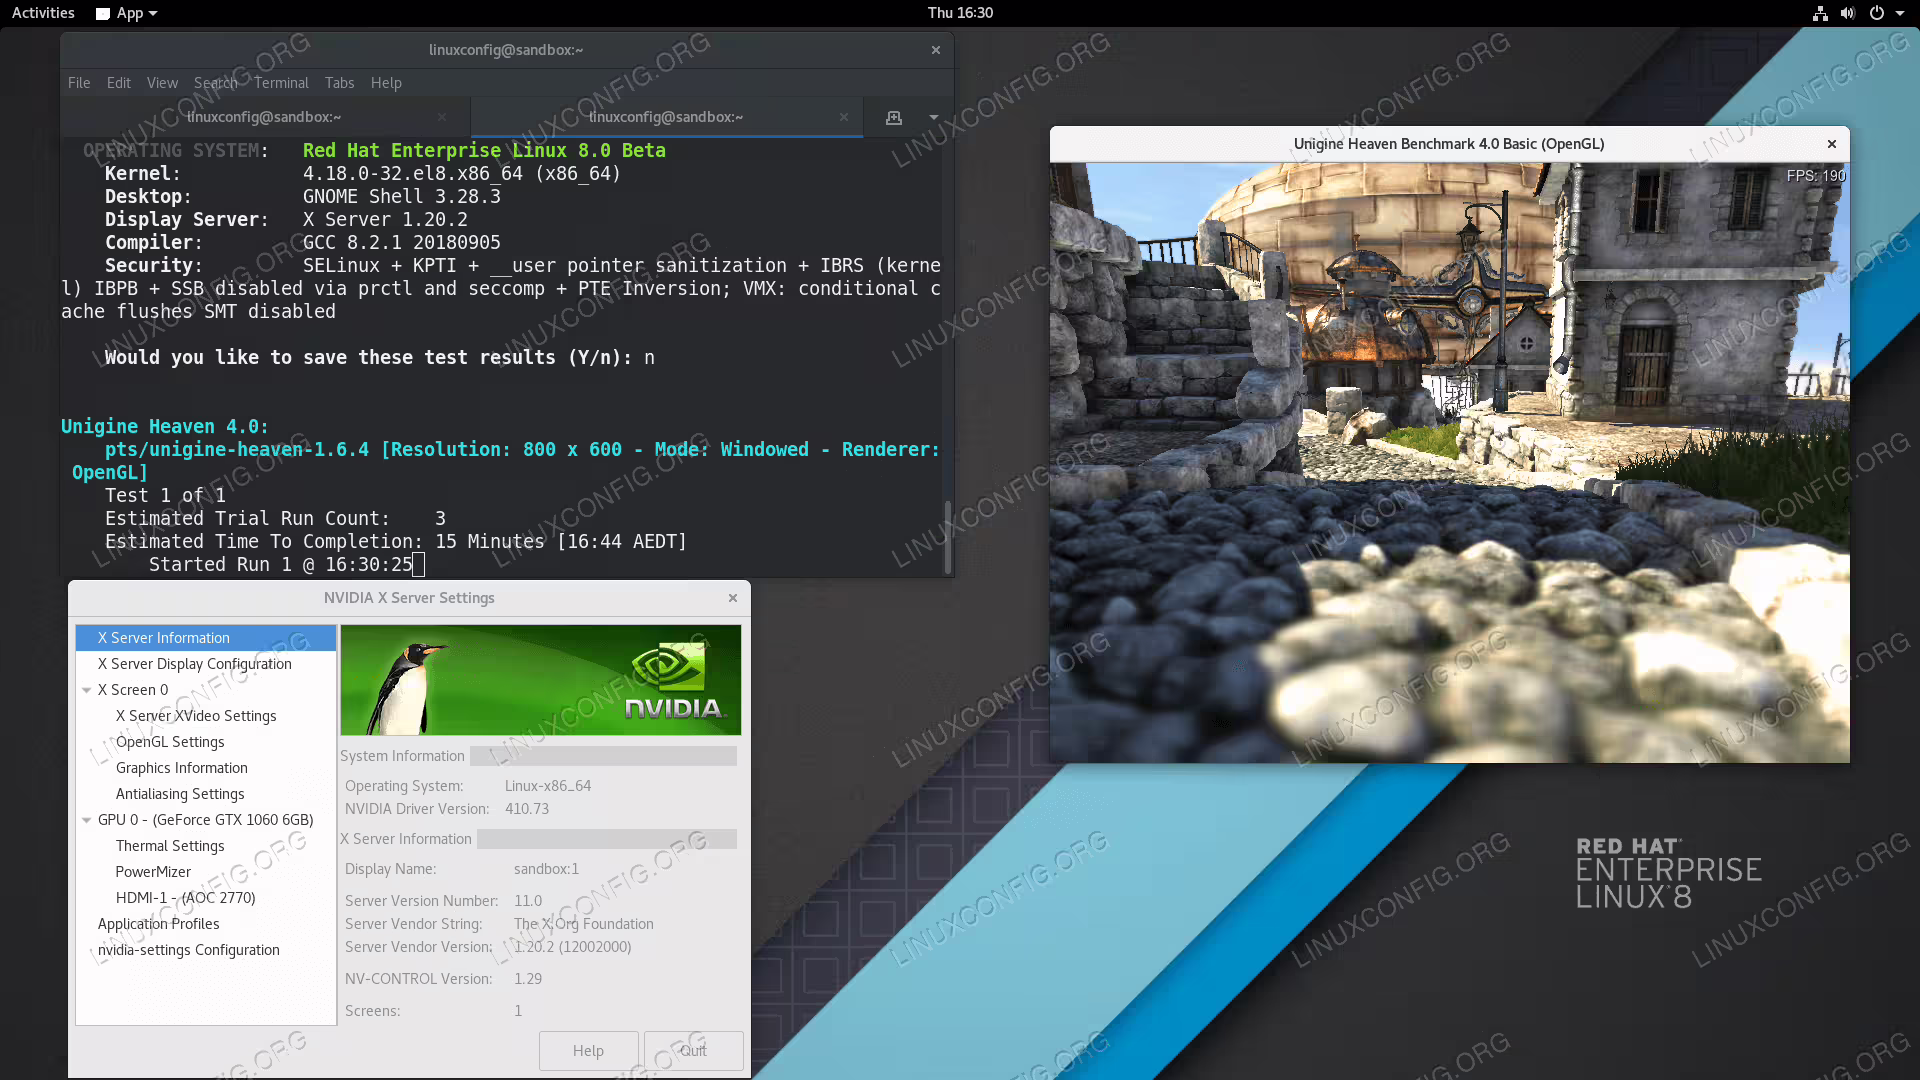Select the X Screen 0 entry

(x=133, y=690)
